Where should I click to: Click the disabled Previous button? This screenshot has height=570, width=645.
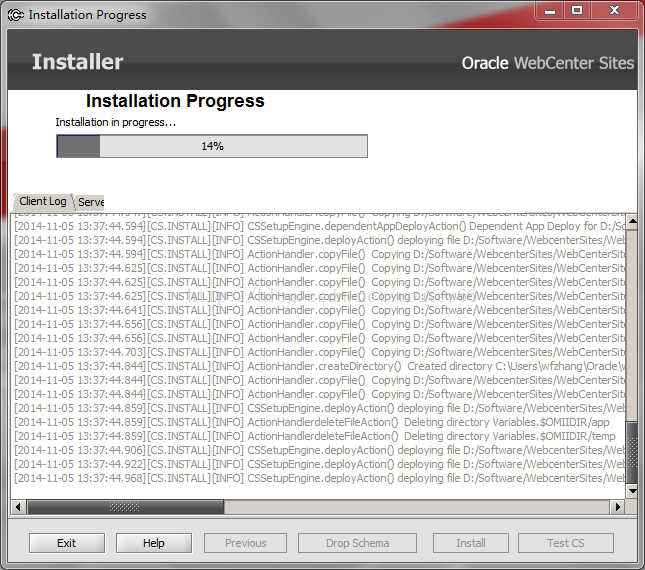pos(246,543)
